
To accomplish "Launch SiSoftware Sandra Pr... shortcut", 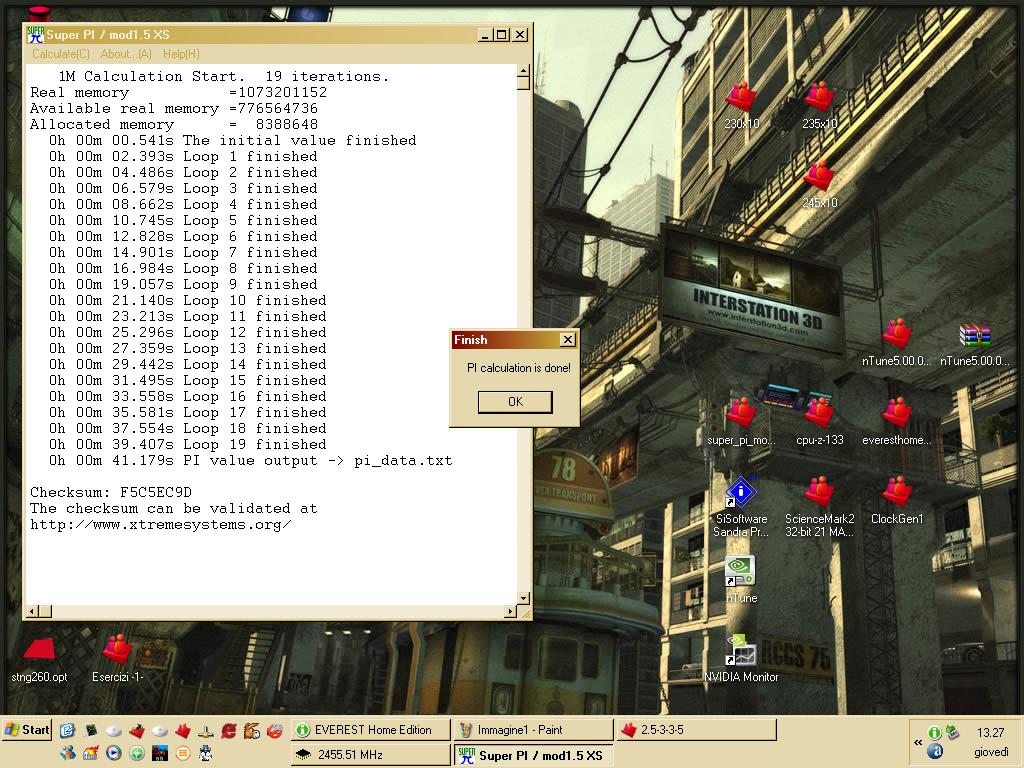I will click(741, 507).
